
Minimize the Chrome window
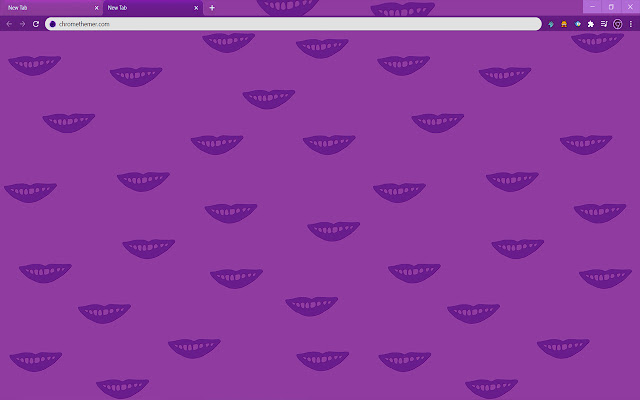592,7
